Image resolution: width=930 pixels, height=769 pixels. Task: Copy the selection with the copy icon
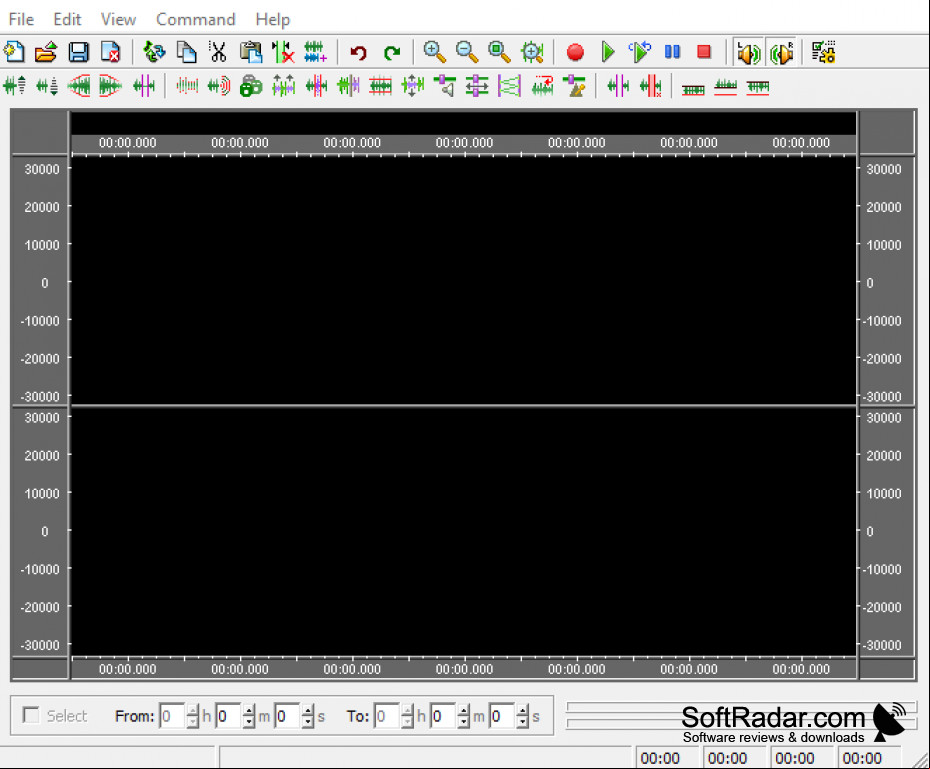187,52
